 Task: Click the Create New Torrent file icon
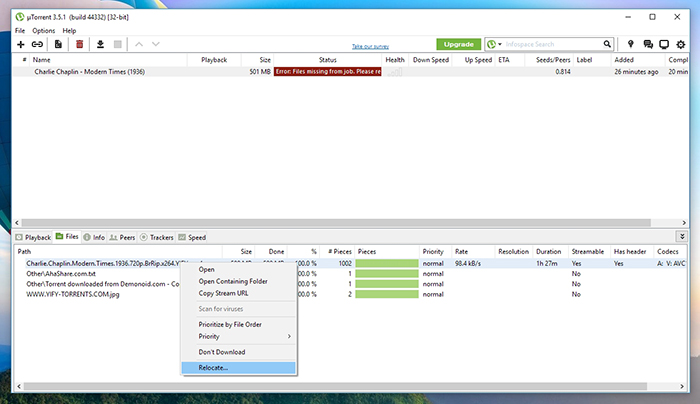pyautogui.click(x=58, y=44)
